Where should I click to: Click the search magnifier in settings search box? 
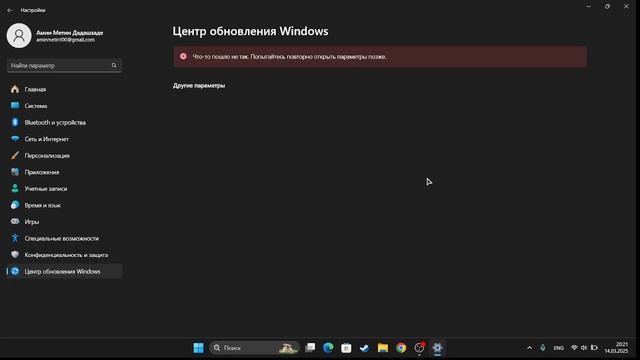tap(114, 65)
